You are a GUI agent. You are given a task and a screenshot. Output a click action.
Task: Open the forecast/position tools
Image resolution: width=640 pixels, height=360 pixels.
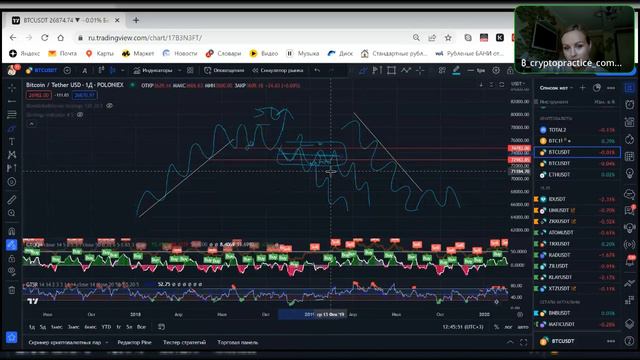(x=12, y=168)
